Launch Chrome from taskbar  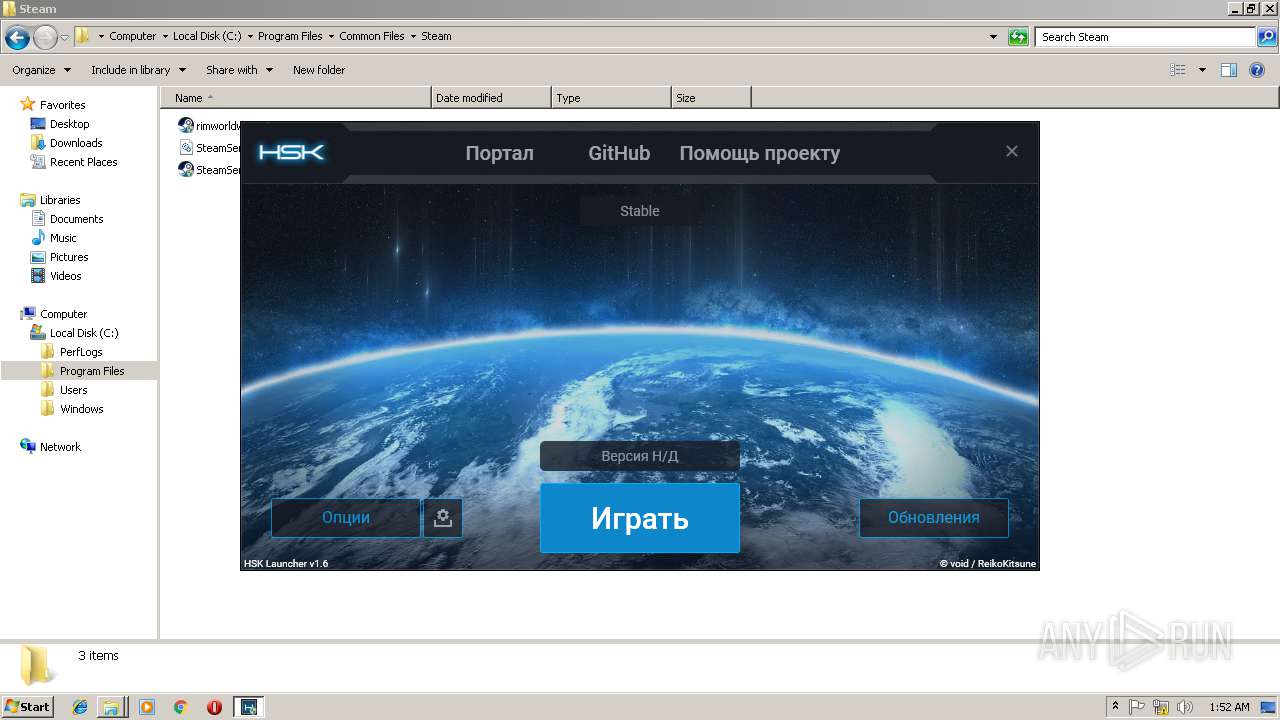coord(181,707)
